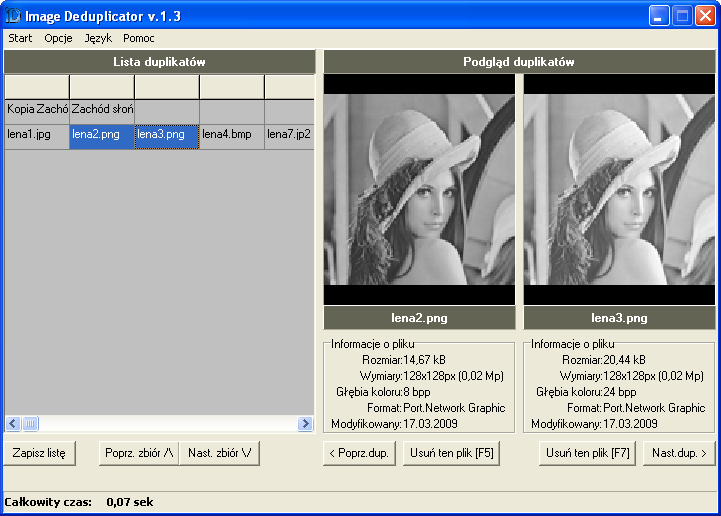The height and width of the screenshot is (516, 721).
Task: Click the < Poprz.dup. button
Action: pos(359,453)
